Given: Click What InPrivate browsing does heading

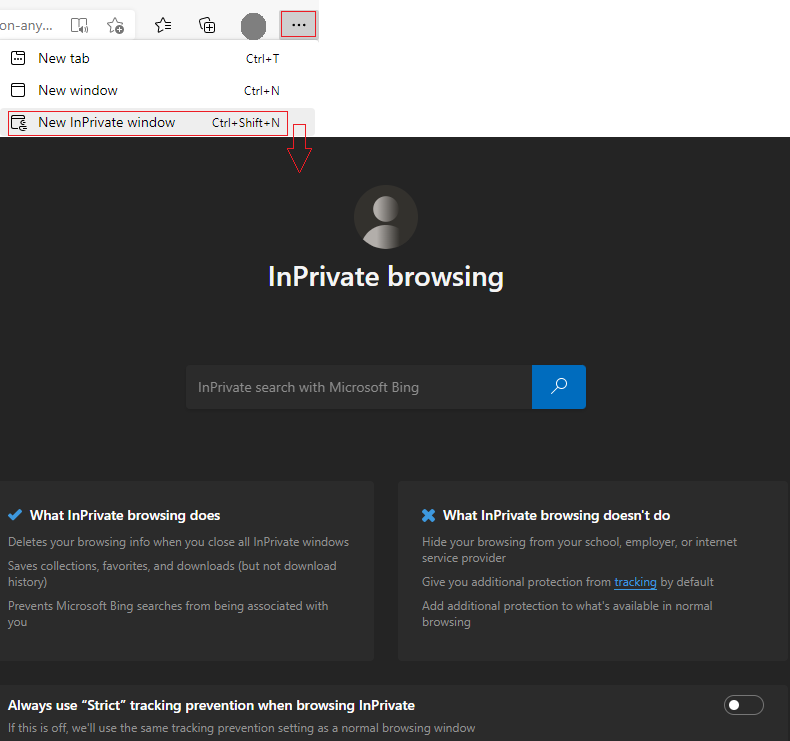Looking at the screenshot, I should [125, 515].
